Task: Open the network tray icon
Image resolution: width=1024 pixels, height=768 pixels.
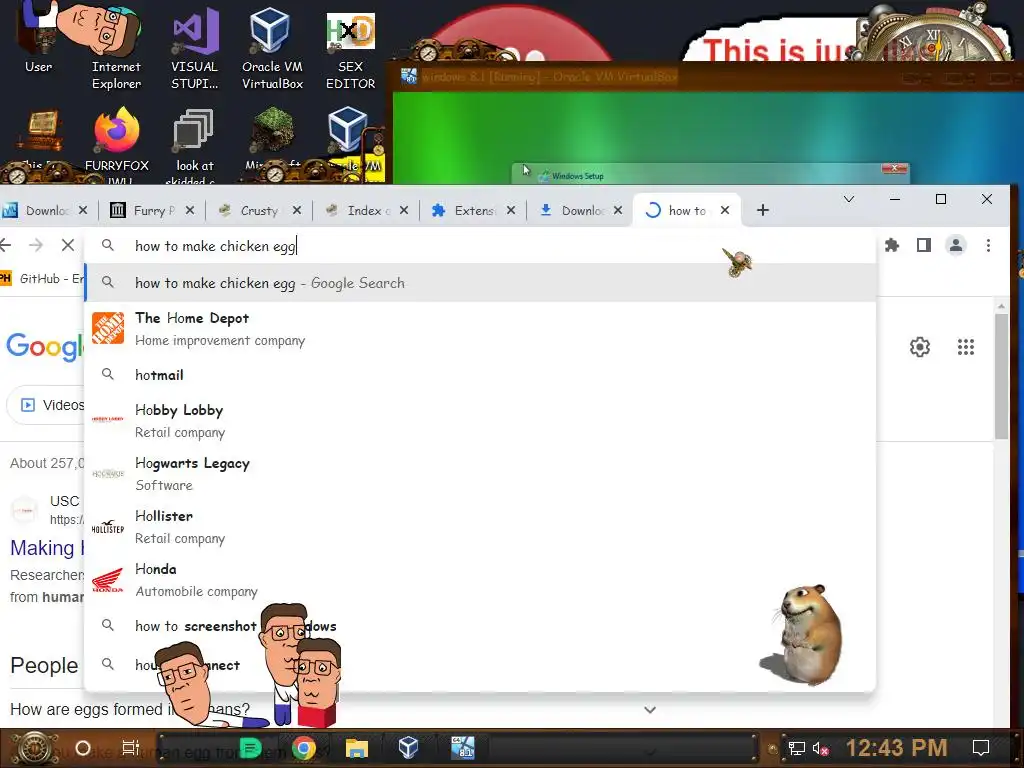Action: (x=796, y=748)
